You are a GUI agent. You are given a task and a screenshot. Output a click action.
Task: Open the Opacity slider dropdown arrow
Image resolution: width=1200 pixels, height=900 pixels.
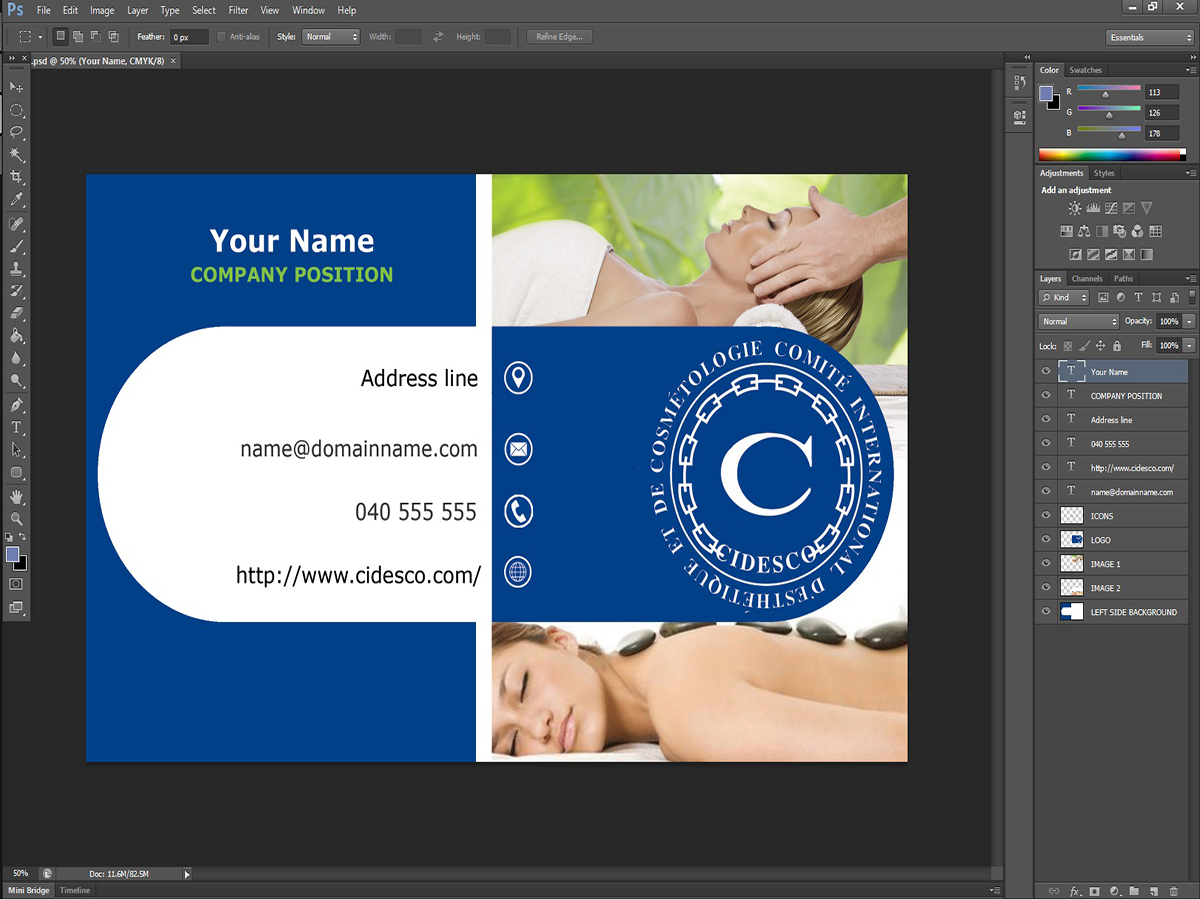1189,321
